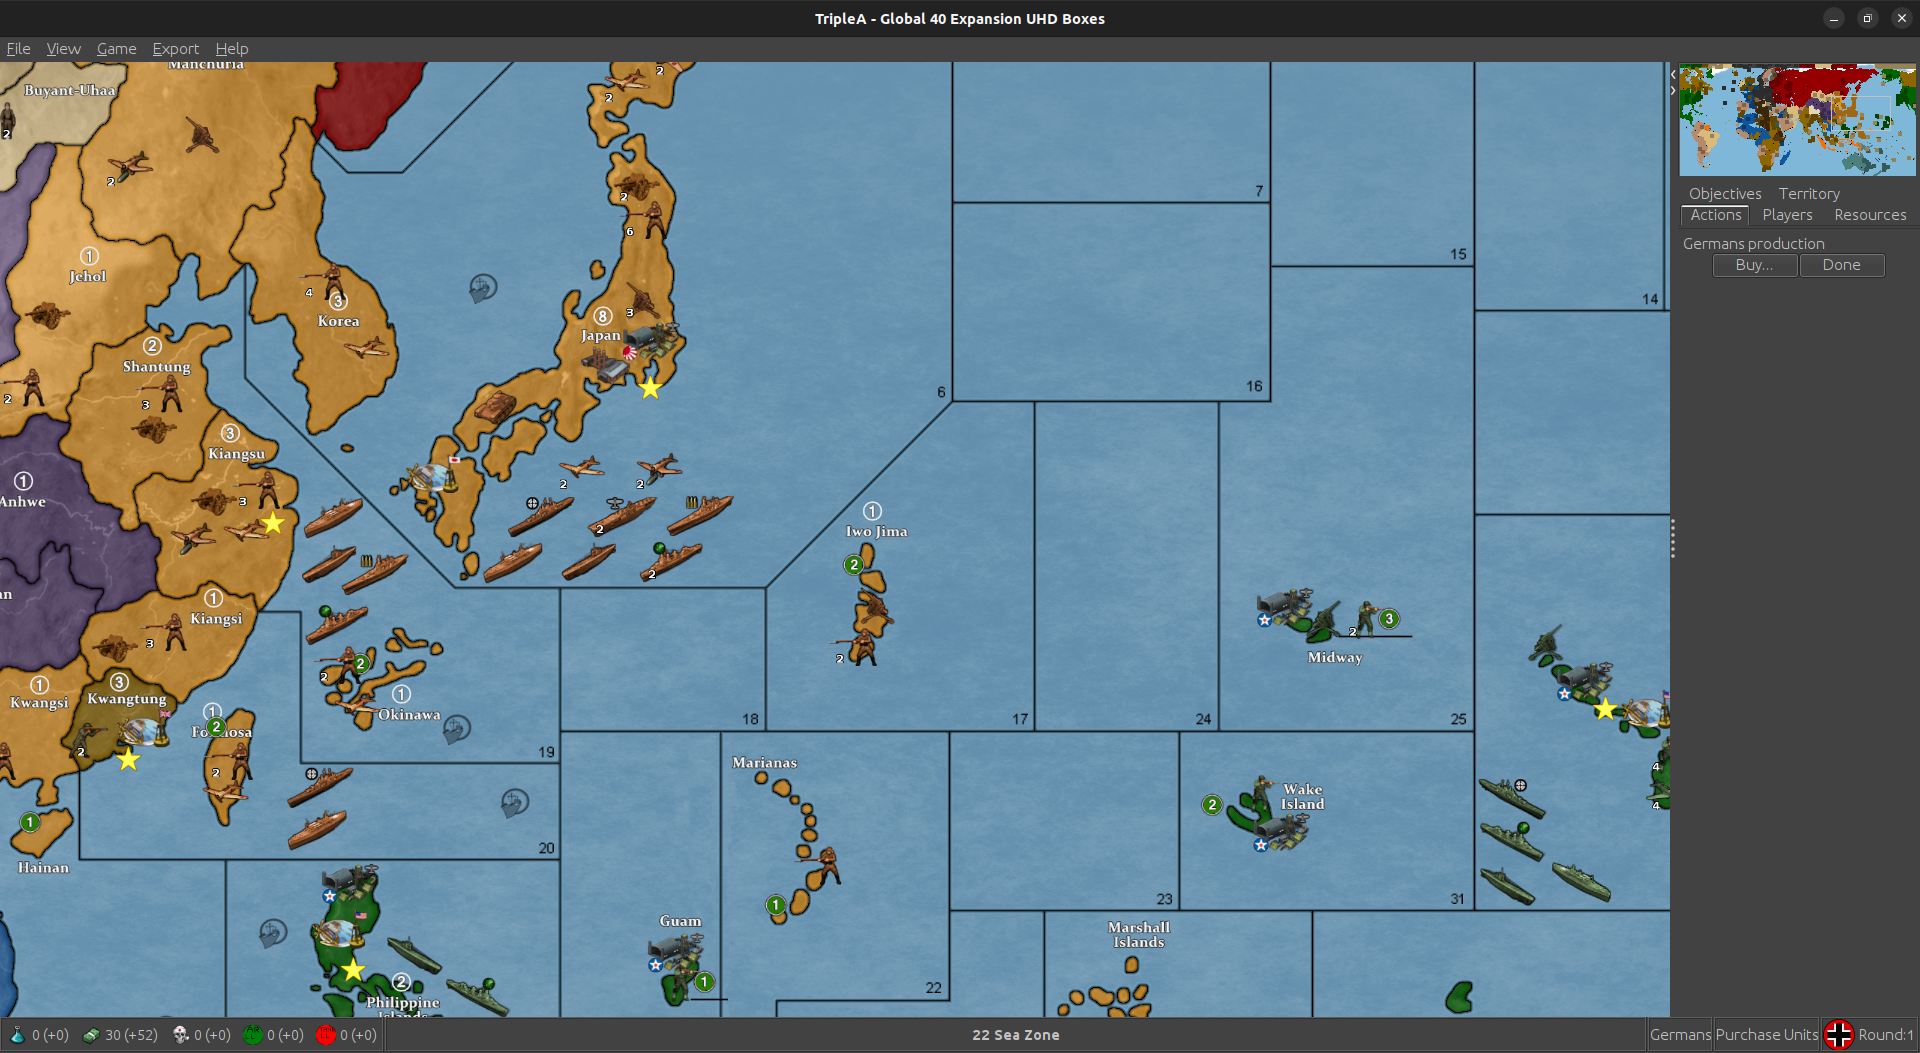Viewport: 1920px width, 1053px height.
Task: Click the German cross flag icon
Action: click(x=1838, y=1035)
